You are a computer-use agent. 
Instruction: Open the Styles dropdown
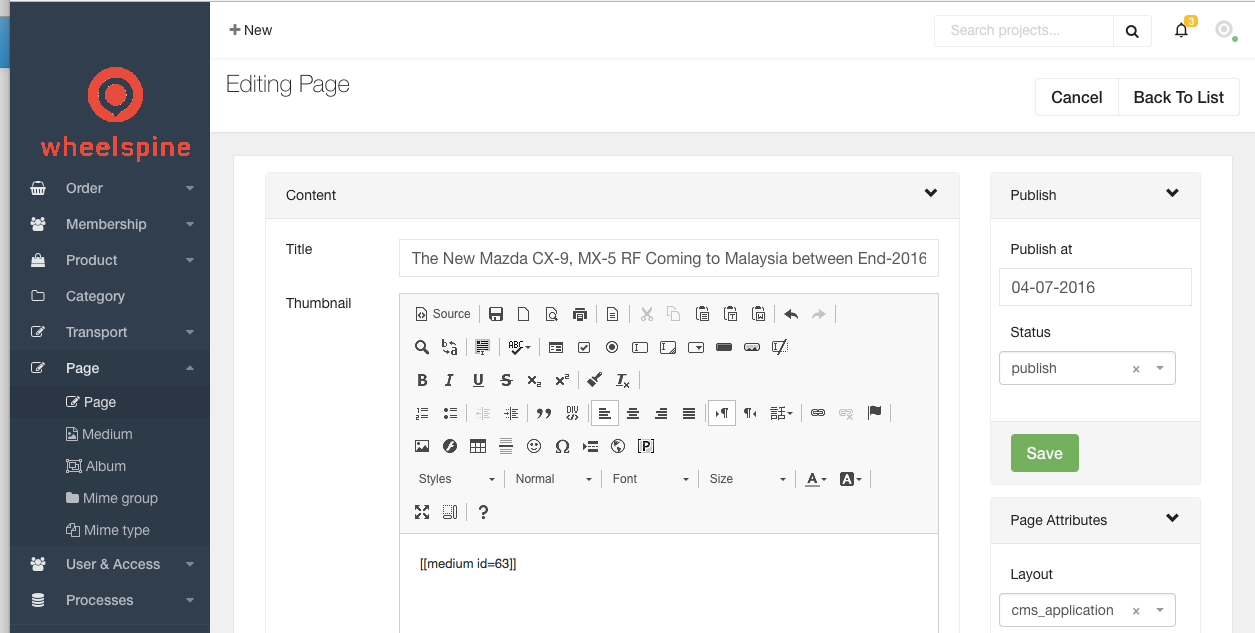click(x=456, y=479)
